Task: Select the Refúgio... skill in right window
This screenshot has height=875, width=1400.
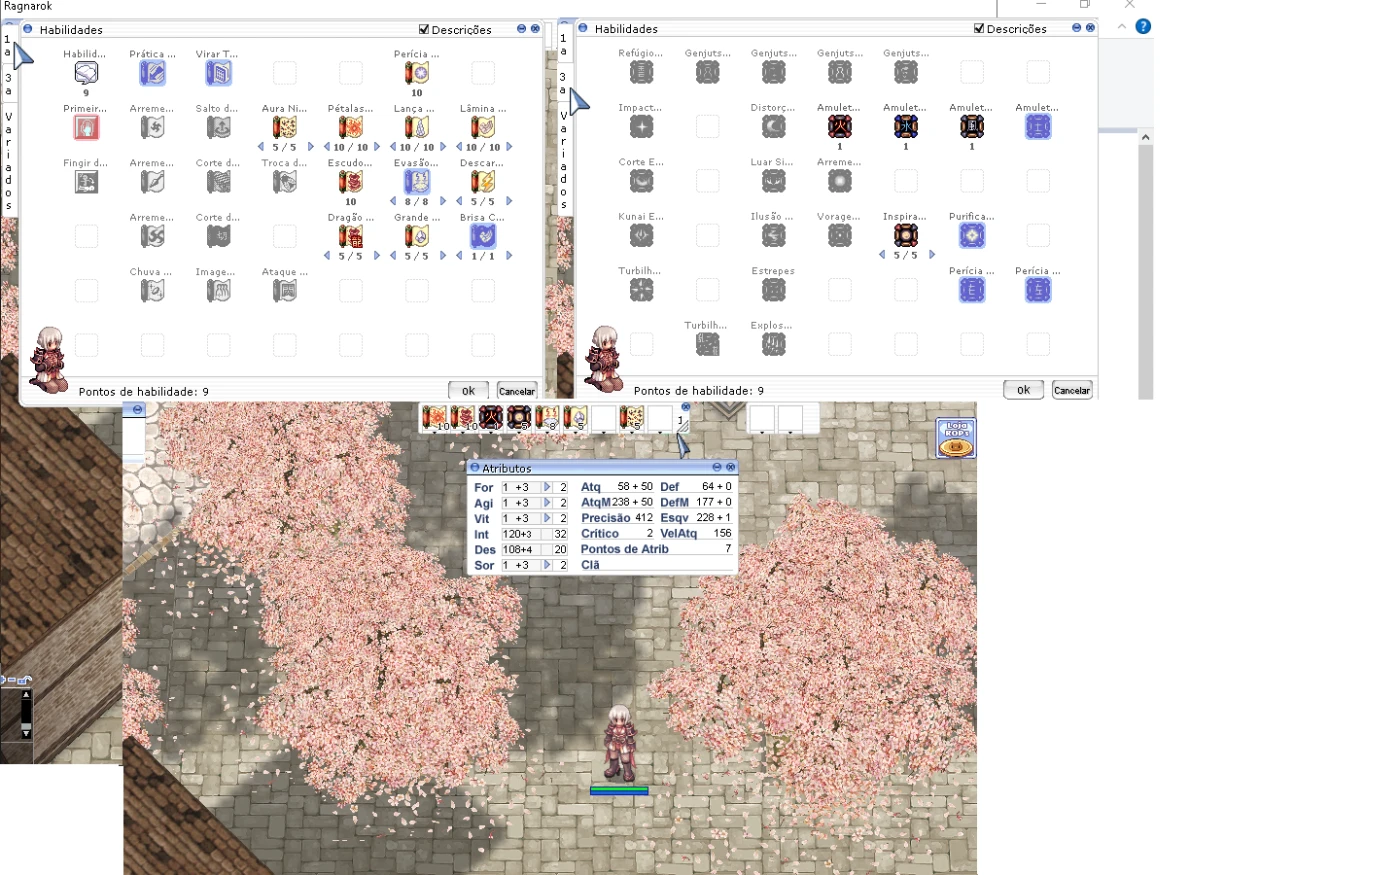Action: [641, 72]
